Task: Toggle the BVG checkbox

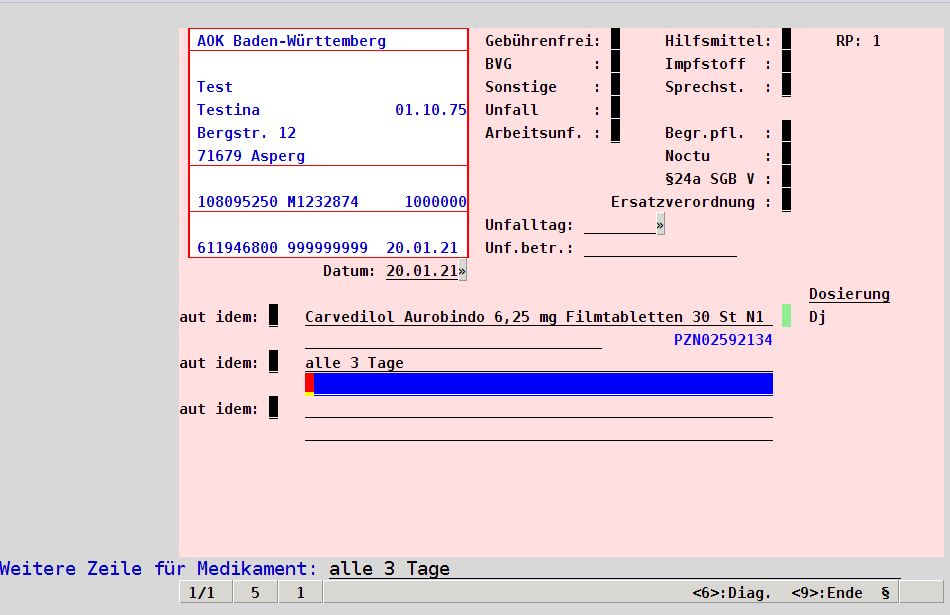Action: coord(616,63)
